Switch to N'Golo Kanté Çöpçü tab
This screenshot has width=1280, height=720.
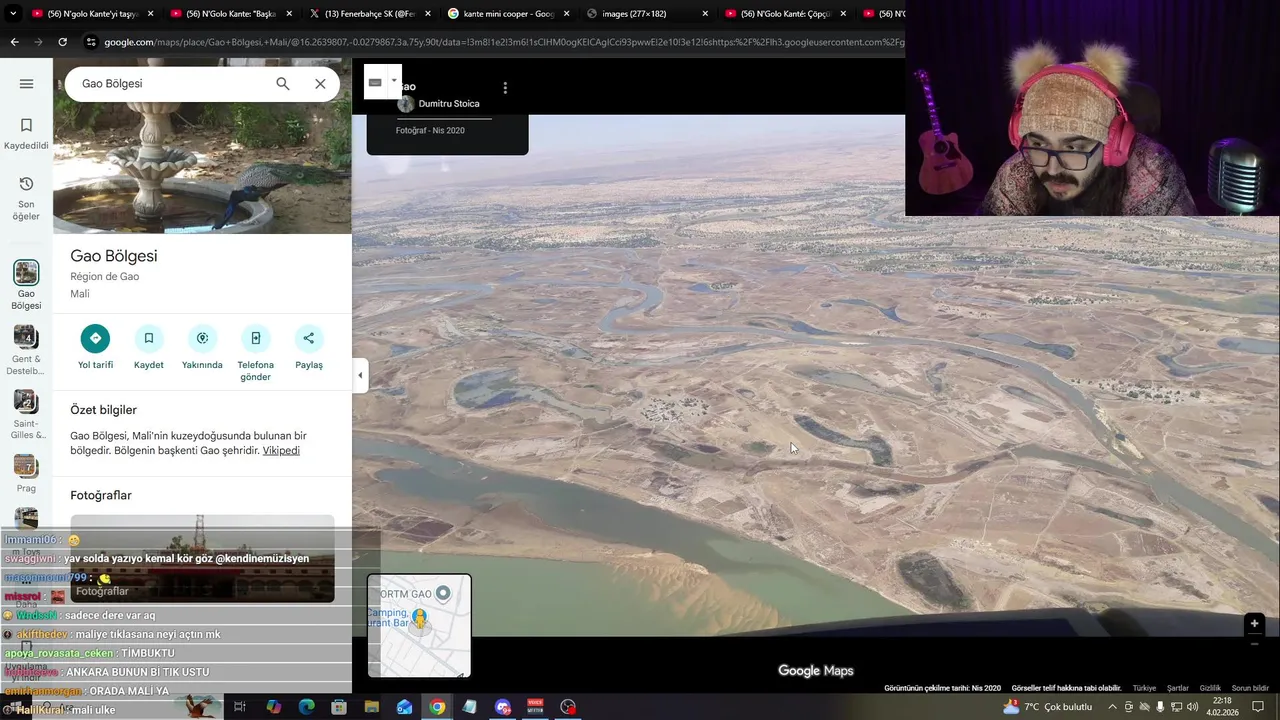pyautogui.click(x=785, y=14)
